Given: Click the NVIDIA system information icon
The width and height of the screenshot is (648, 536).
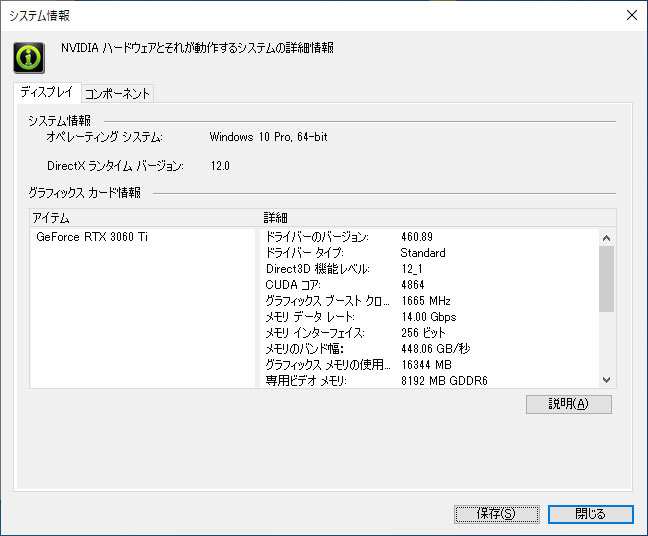Looking at the screenshot, I should coord(29,56).
